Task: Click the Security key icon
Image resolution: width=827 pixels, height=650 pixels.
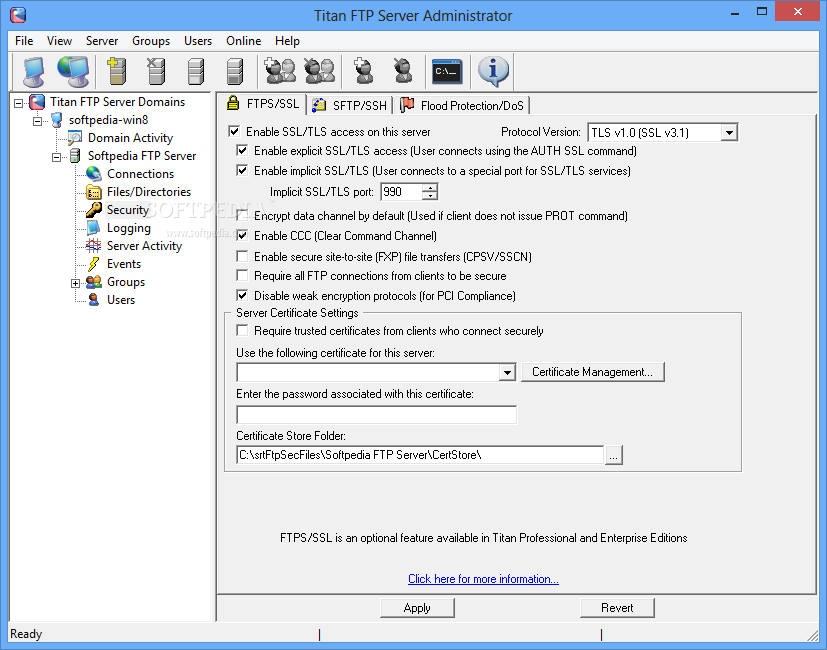Action: 93,209
